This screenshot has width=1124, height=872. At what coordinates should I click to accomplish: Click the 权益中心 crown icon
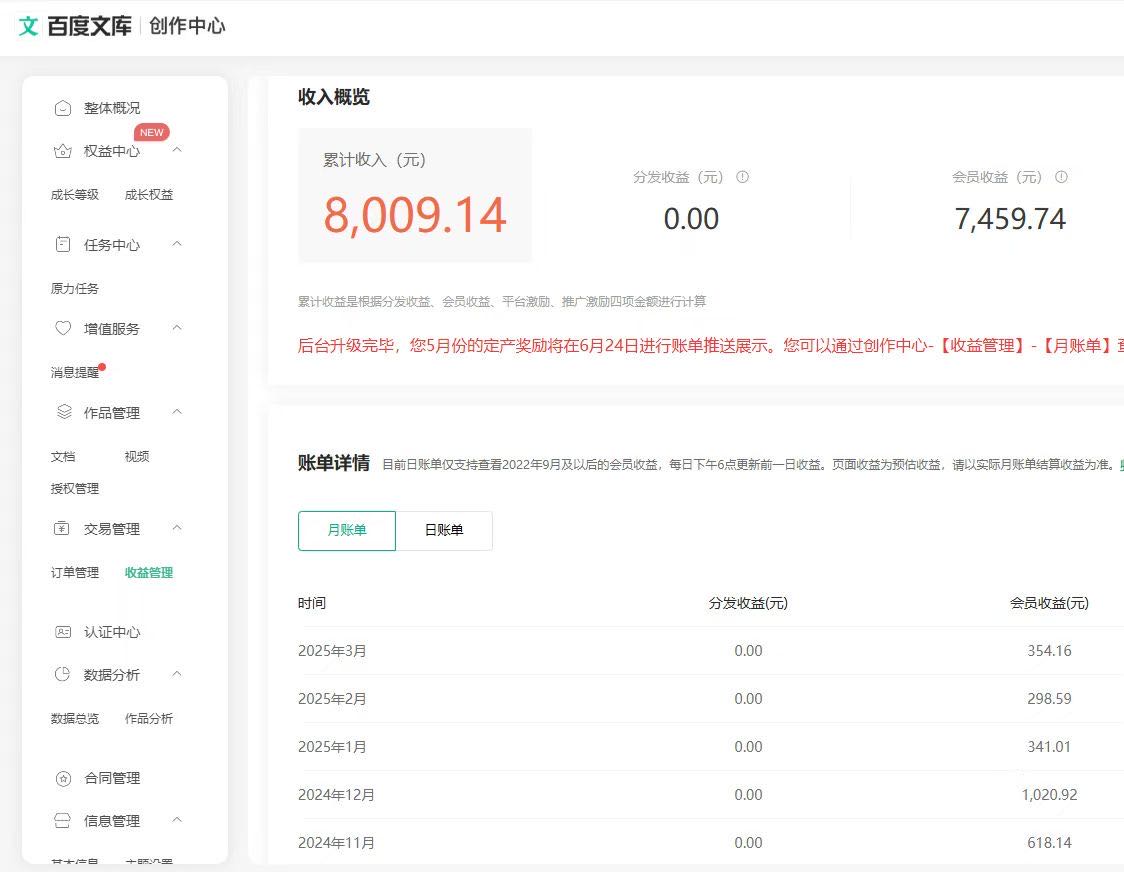point(63,151)
